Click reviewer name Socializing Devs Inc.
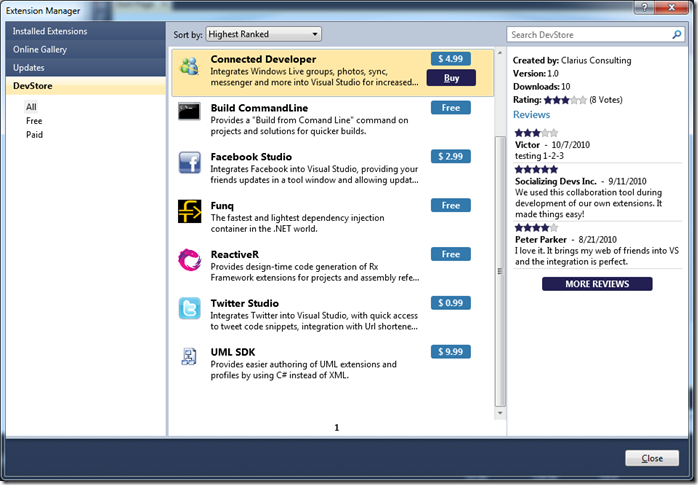 coord(556,182)
